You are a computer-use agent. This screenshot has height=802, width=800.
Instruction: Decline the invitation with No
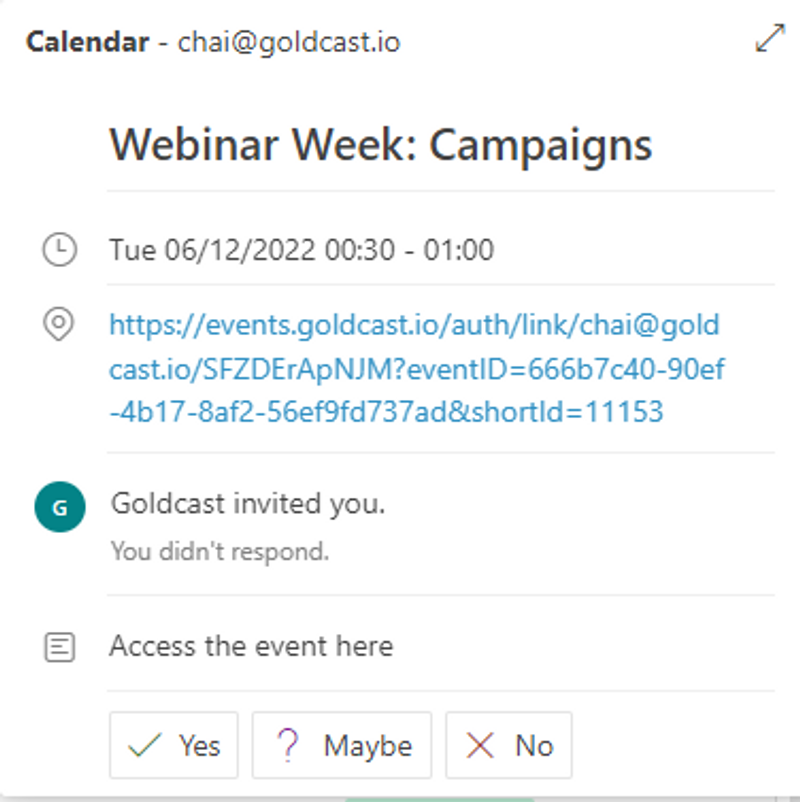pyautogui.click(x=509, y=746)
